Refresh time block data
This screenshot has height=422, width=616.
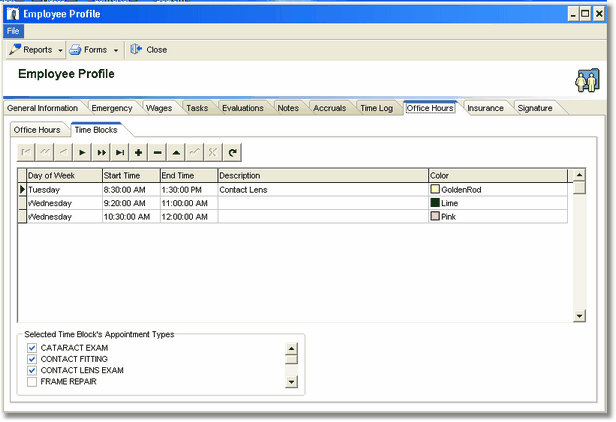232,152
